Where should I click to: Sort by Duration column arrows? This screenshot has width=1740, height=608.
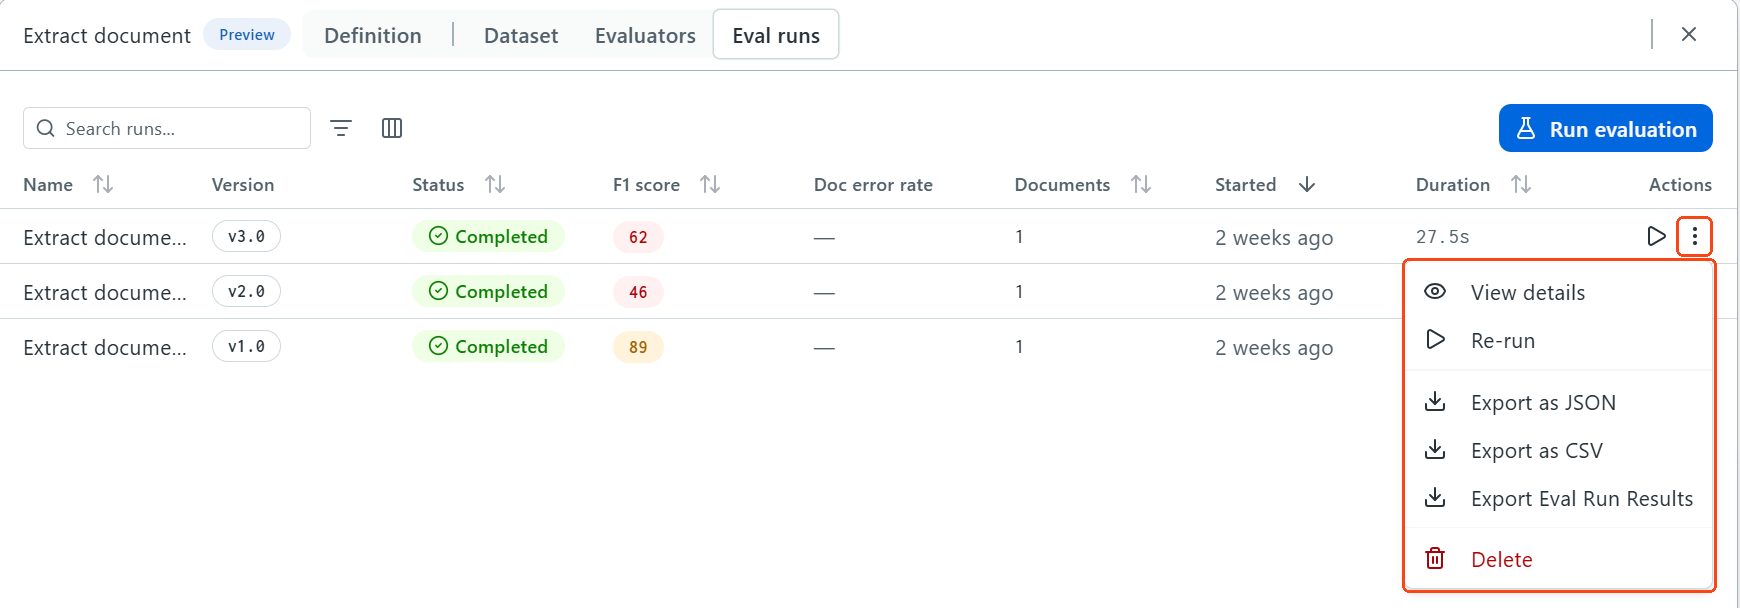point(1521,184)
